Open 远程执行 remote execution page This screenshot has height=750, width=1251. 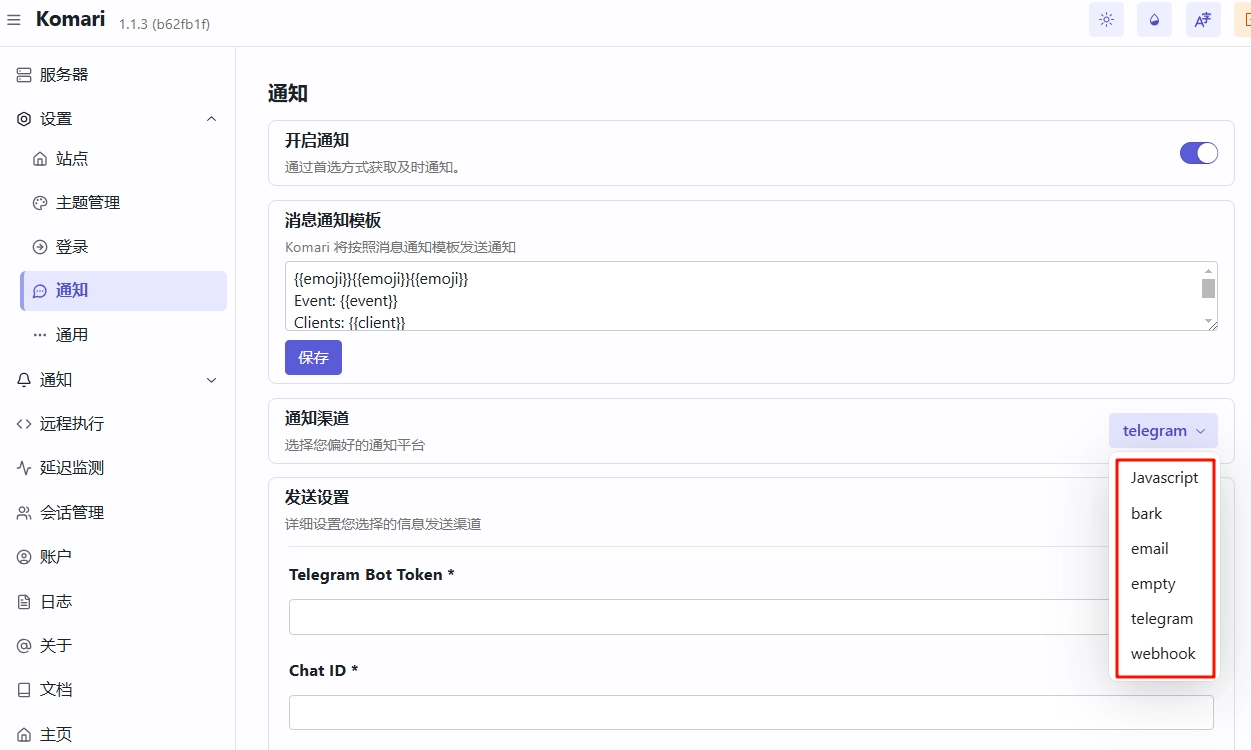pos(71,424)
